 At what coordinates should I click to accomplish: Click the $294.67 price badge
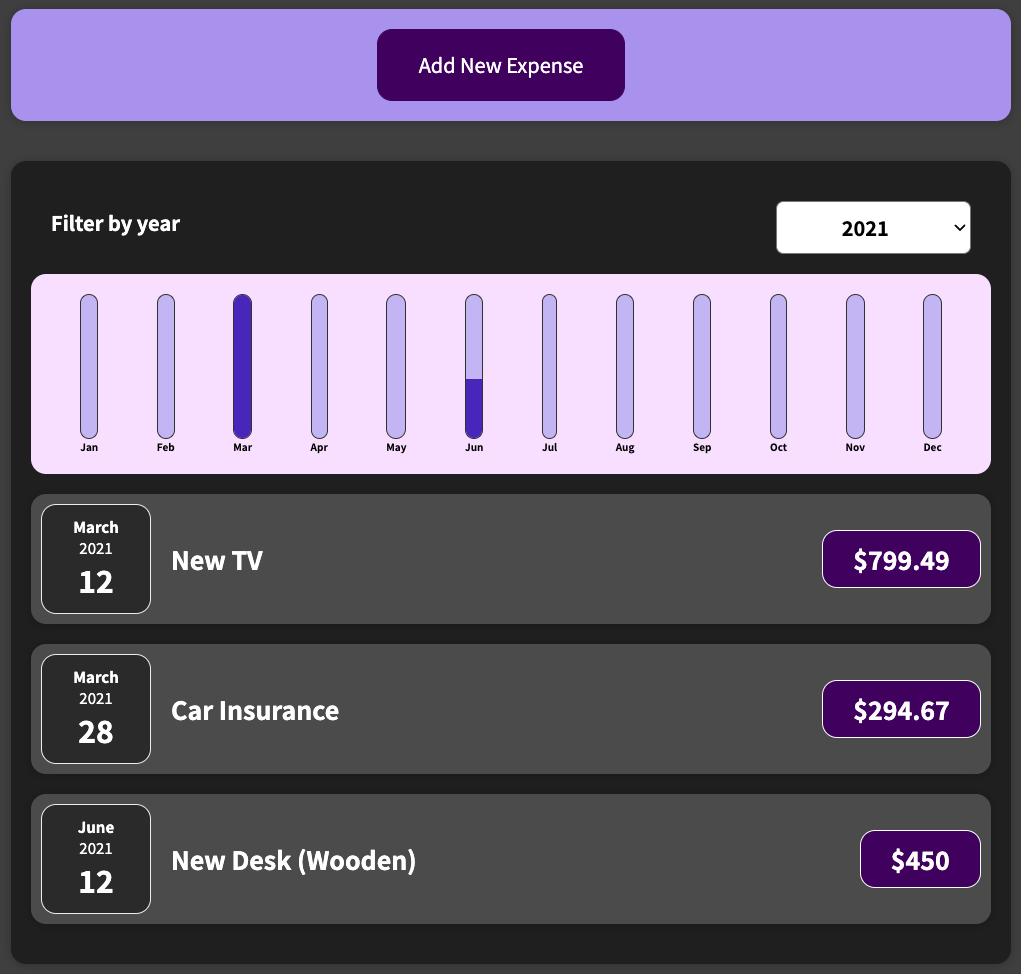901,709
